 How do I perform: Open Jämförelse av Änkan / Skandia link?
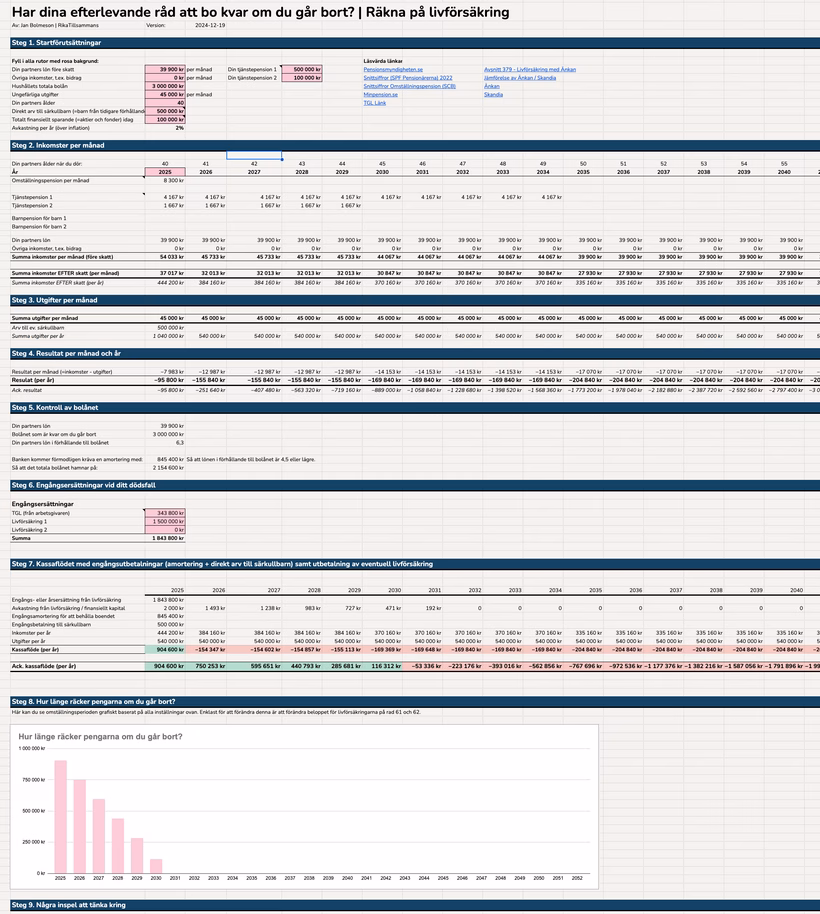point(520,78)
